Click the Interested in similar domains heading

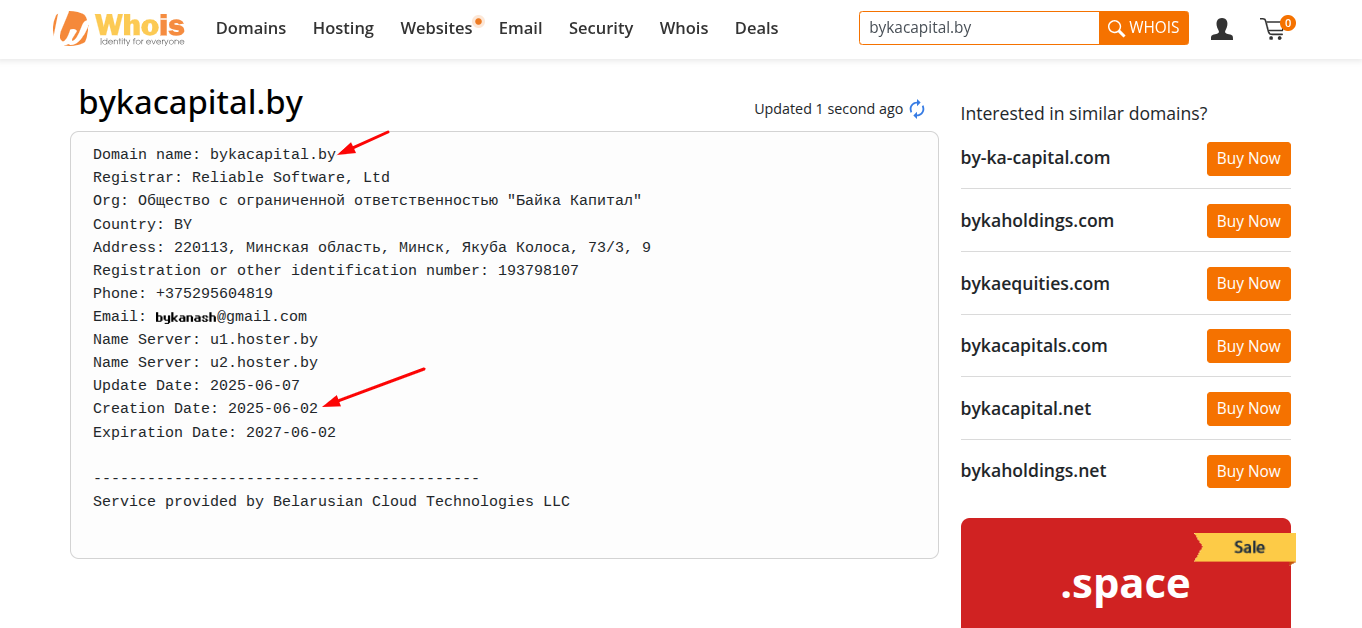tap(1084, 113)
